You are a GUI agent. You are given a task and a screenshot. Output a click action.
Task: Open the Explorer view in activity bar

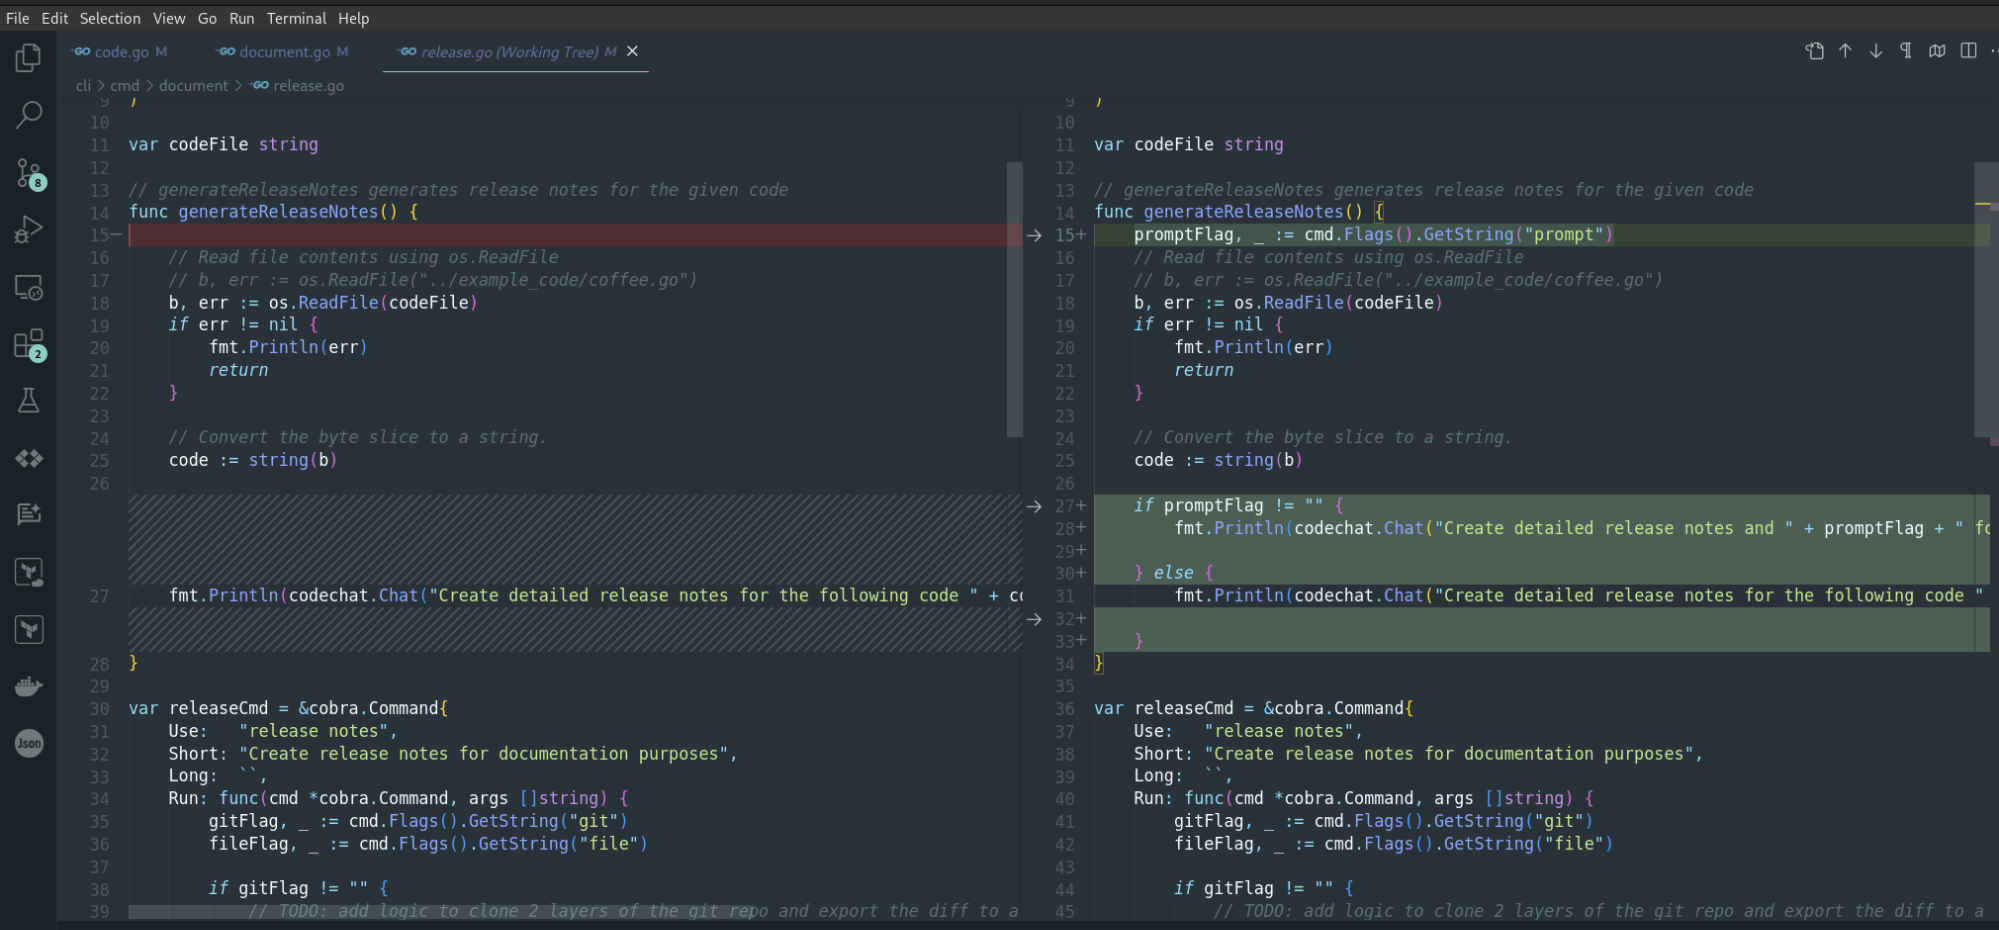[28, 58]
